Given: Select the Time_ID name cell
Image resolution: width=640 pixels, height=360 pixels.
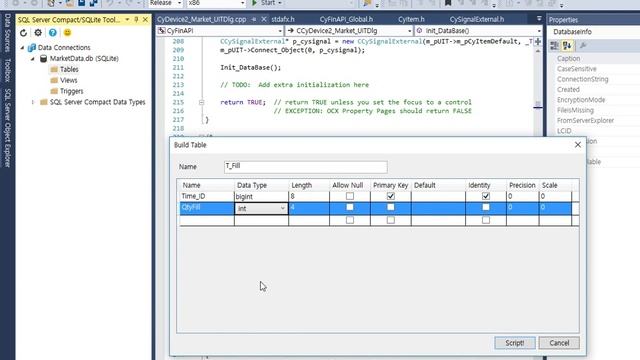Looking at the screenshot, I should pyautogui.click(x=207, y=196).
